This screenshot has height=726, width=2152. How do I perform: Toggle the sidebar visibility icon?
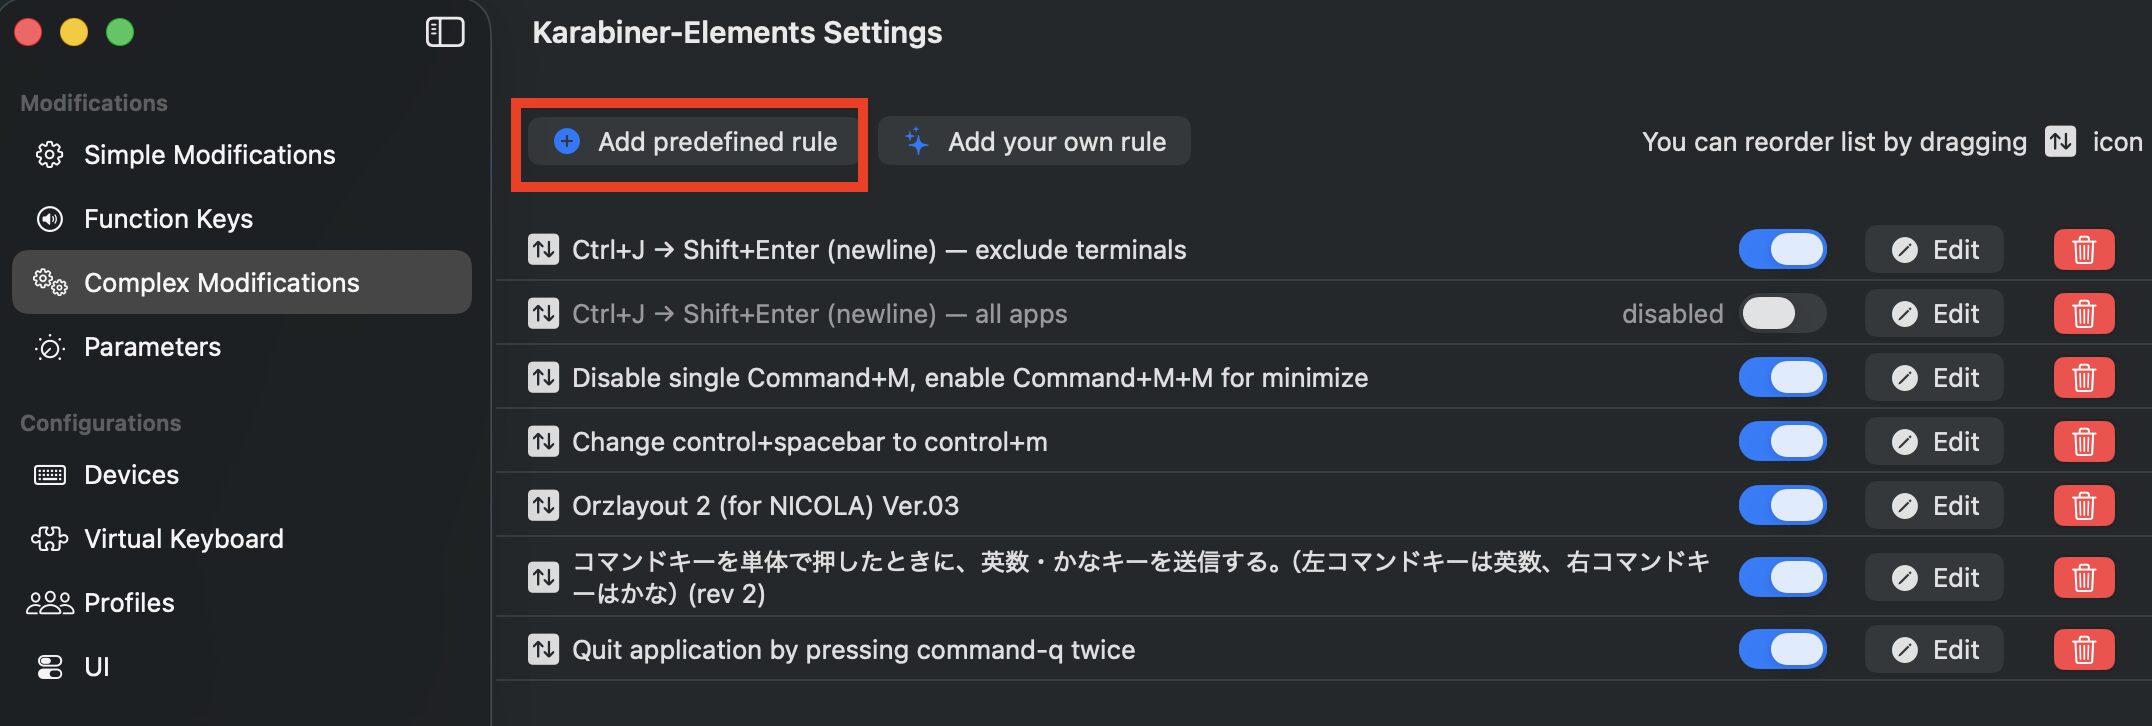[x=445, y=32]
